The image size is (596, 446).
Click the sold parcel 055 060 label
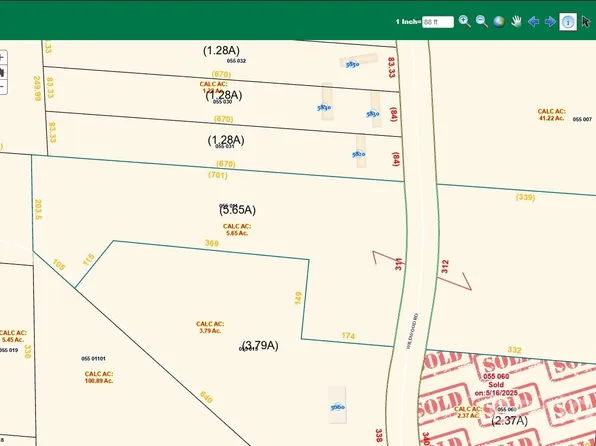pos(496,376)
